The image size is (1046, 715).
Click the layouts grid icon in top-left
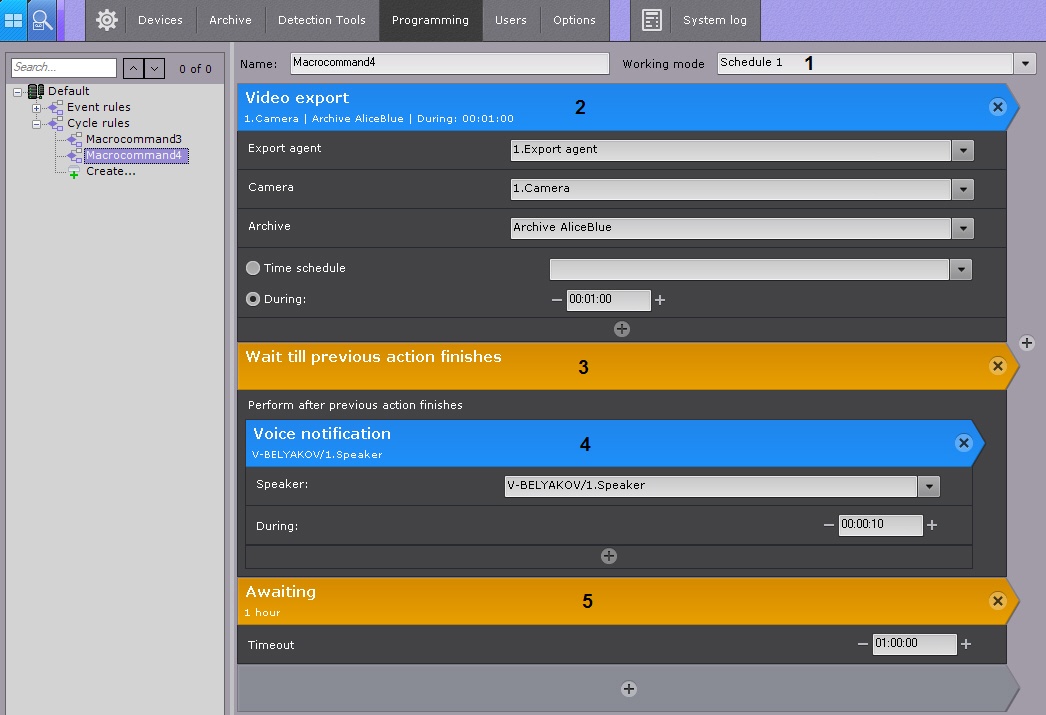point(14,20)
